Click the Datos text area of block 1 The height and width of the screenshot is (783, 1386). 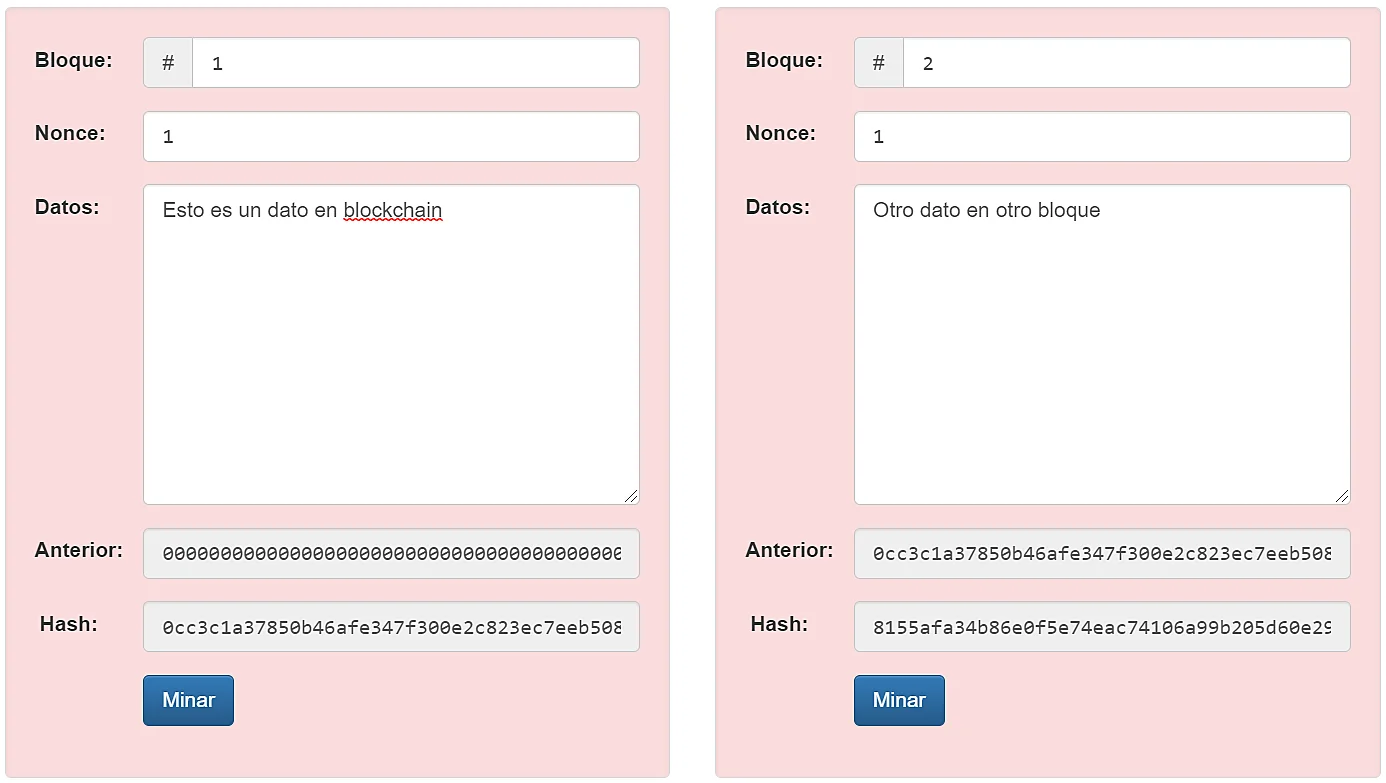391,344
